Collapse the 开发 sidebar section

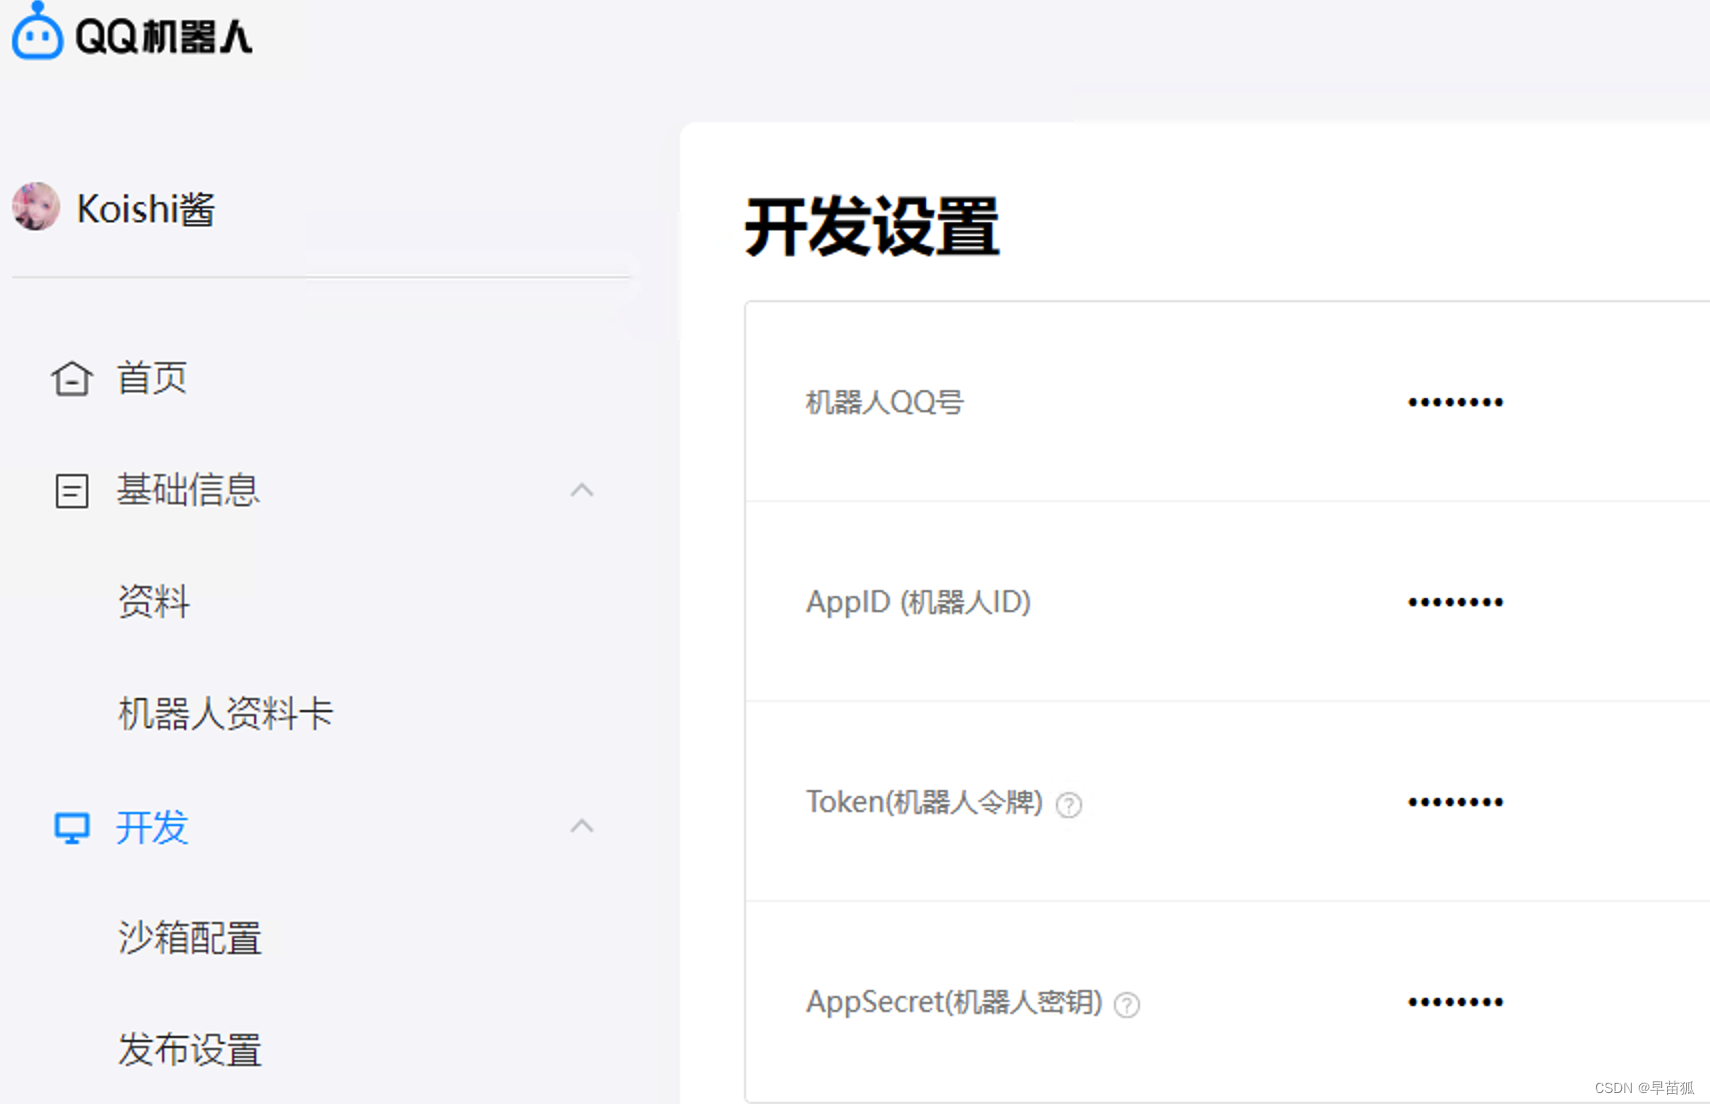(582, 826)
